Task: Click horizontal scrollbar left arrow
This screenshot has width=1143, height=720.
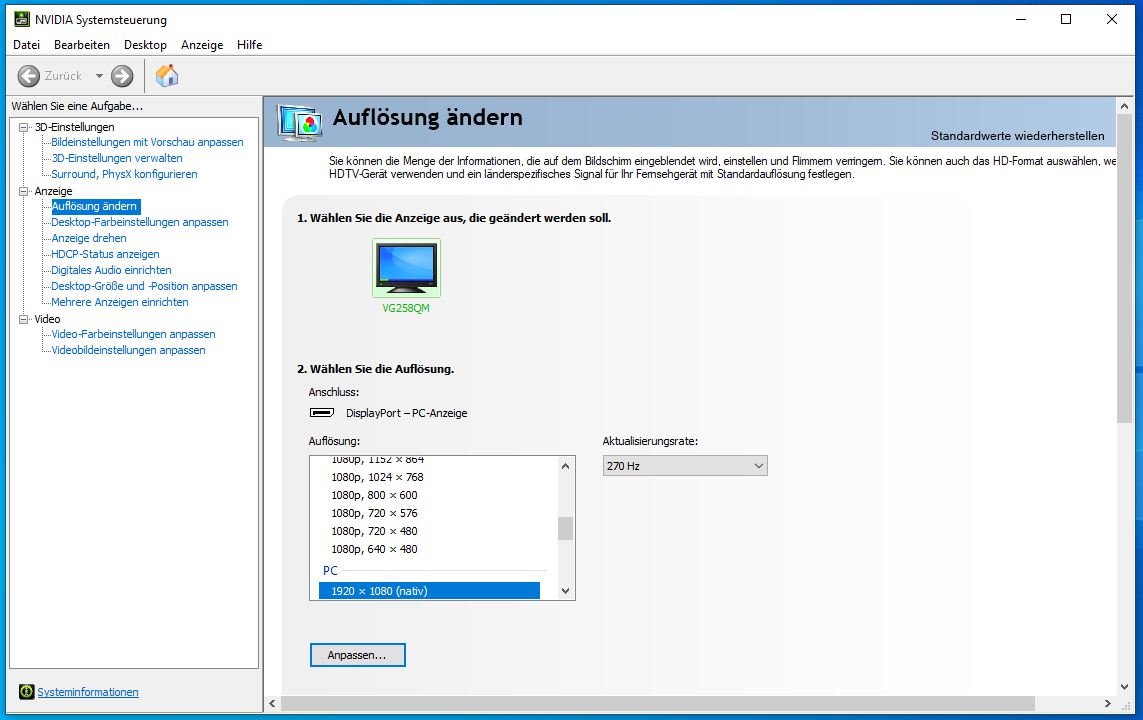Action: pyautogui.click(x=273, y=703)
